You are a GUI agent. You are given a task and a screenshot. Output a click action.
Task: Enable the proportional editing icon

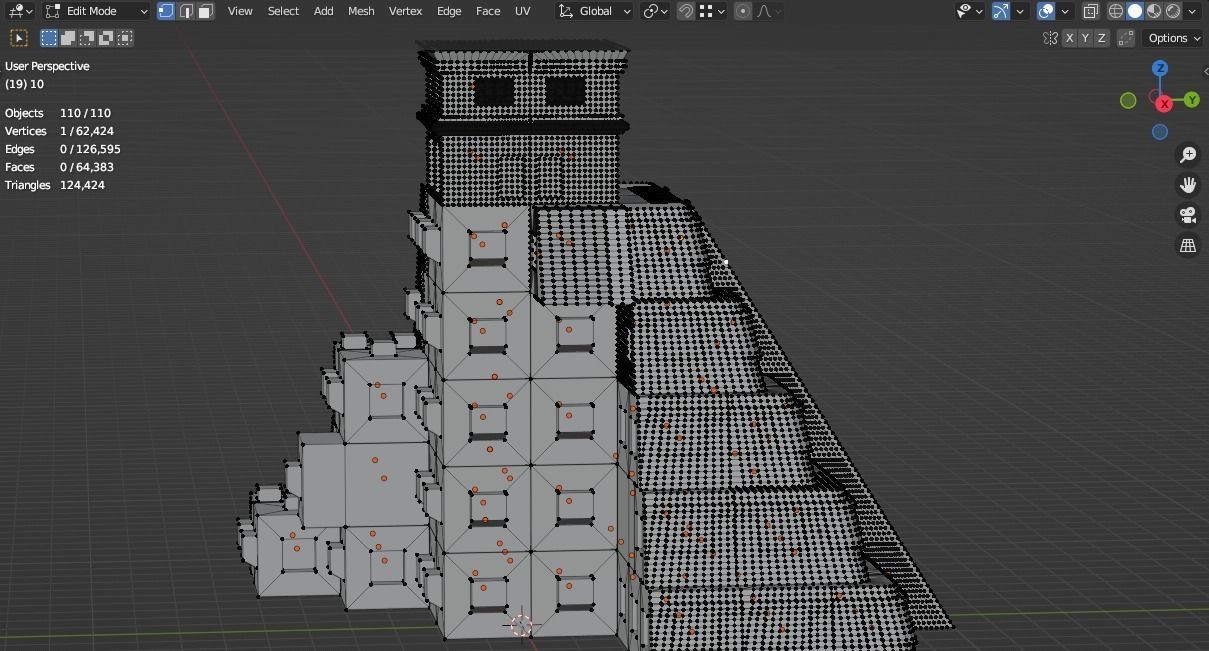(742, 11)
